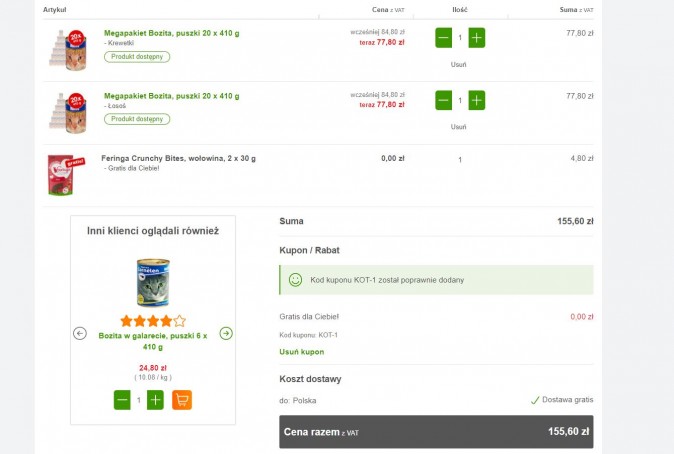This screenshot has height=454, width=674.
Task: Increase quantity of Bozita Krewetki megapack
Action: click(477, 38)
